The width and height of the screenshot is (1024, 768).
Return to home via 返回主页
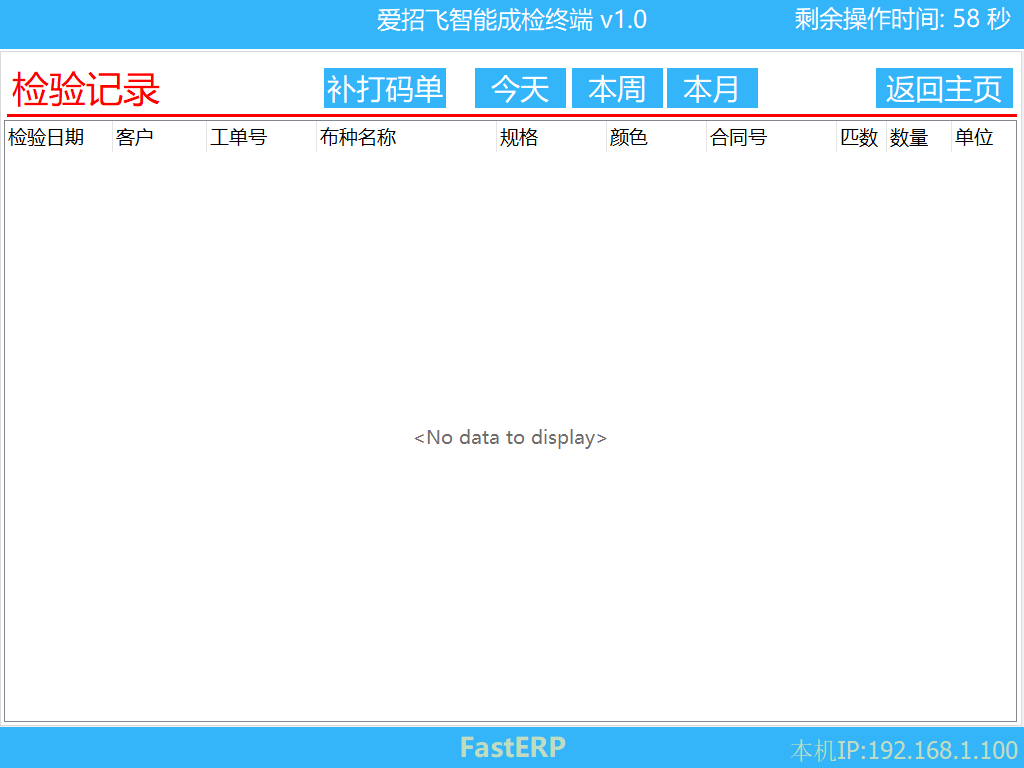[944, 88]
